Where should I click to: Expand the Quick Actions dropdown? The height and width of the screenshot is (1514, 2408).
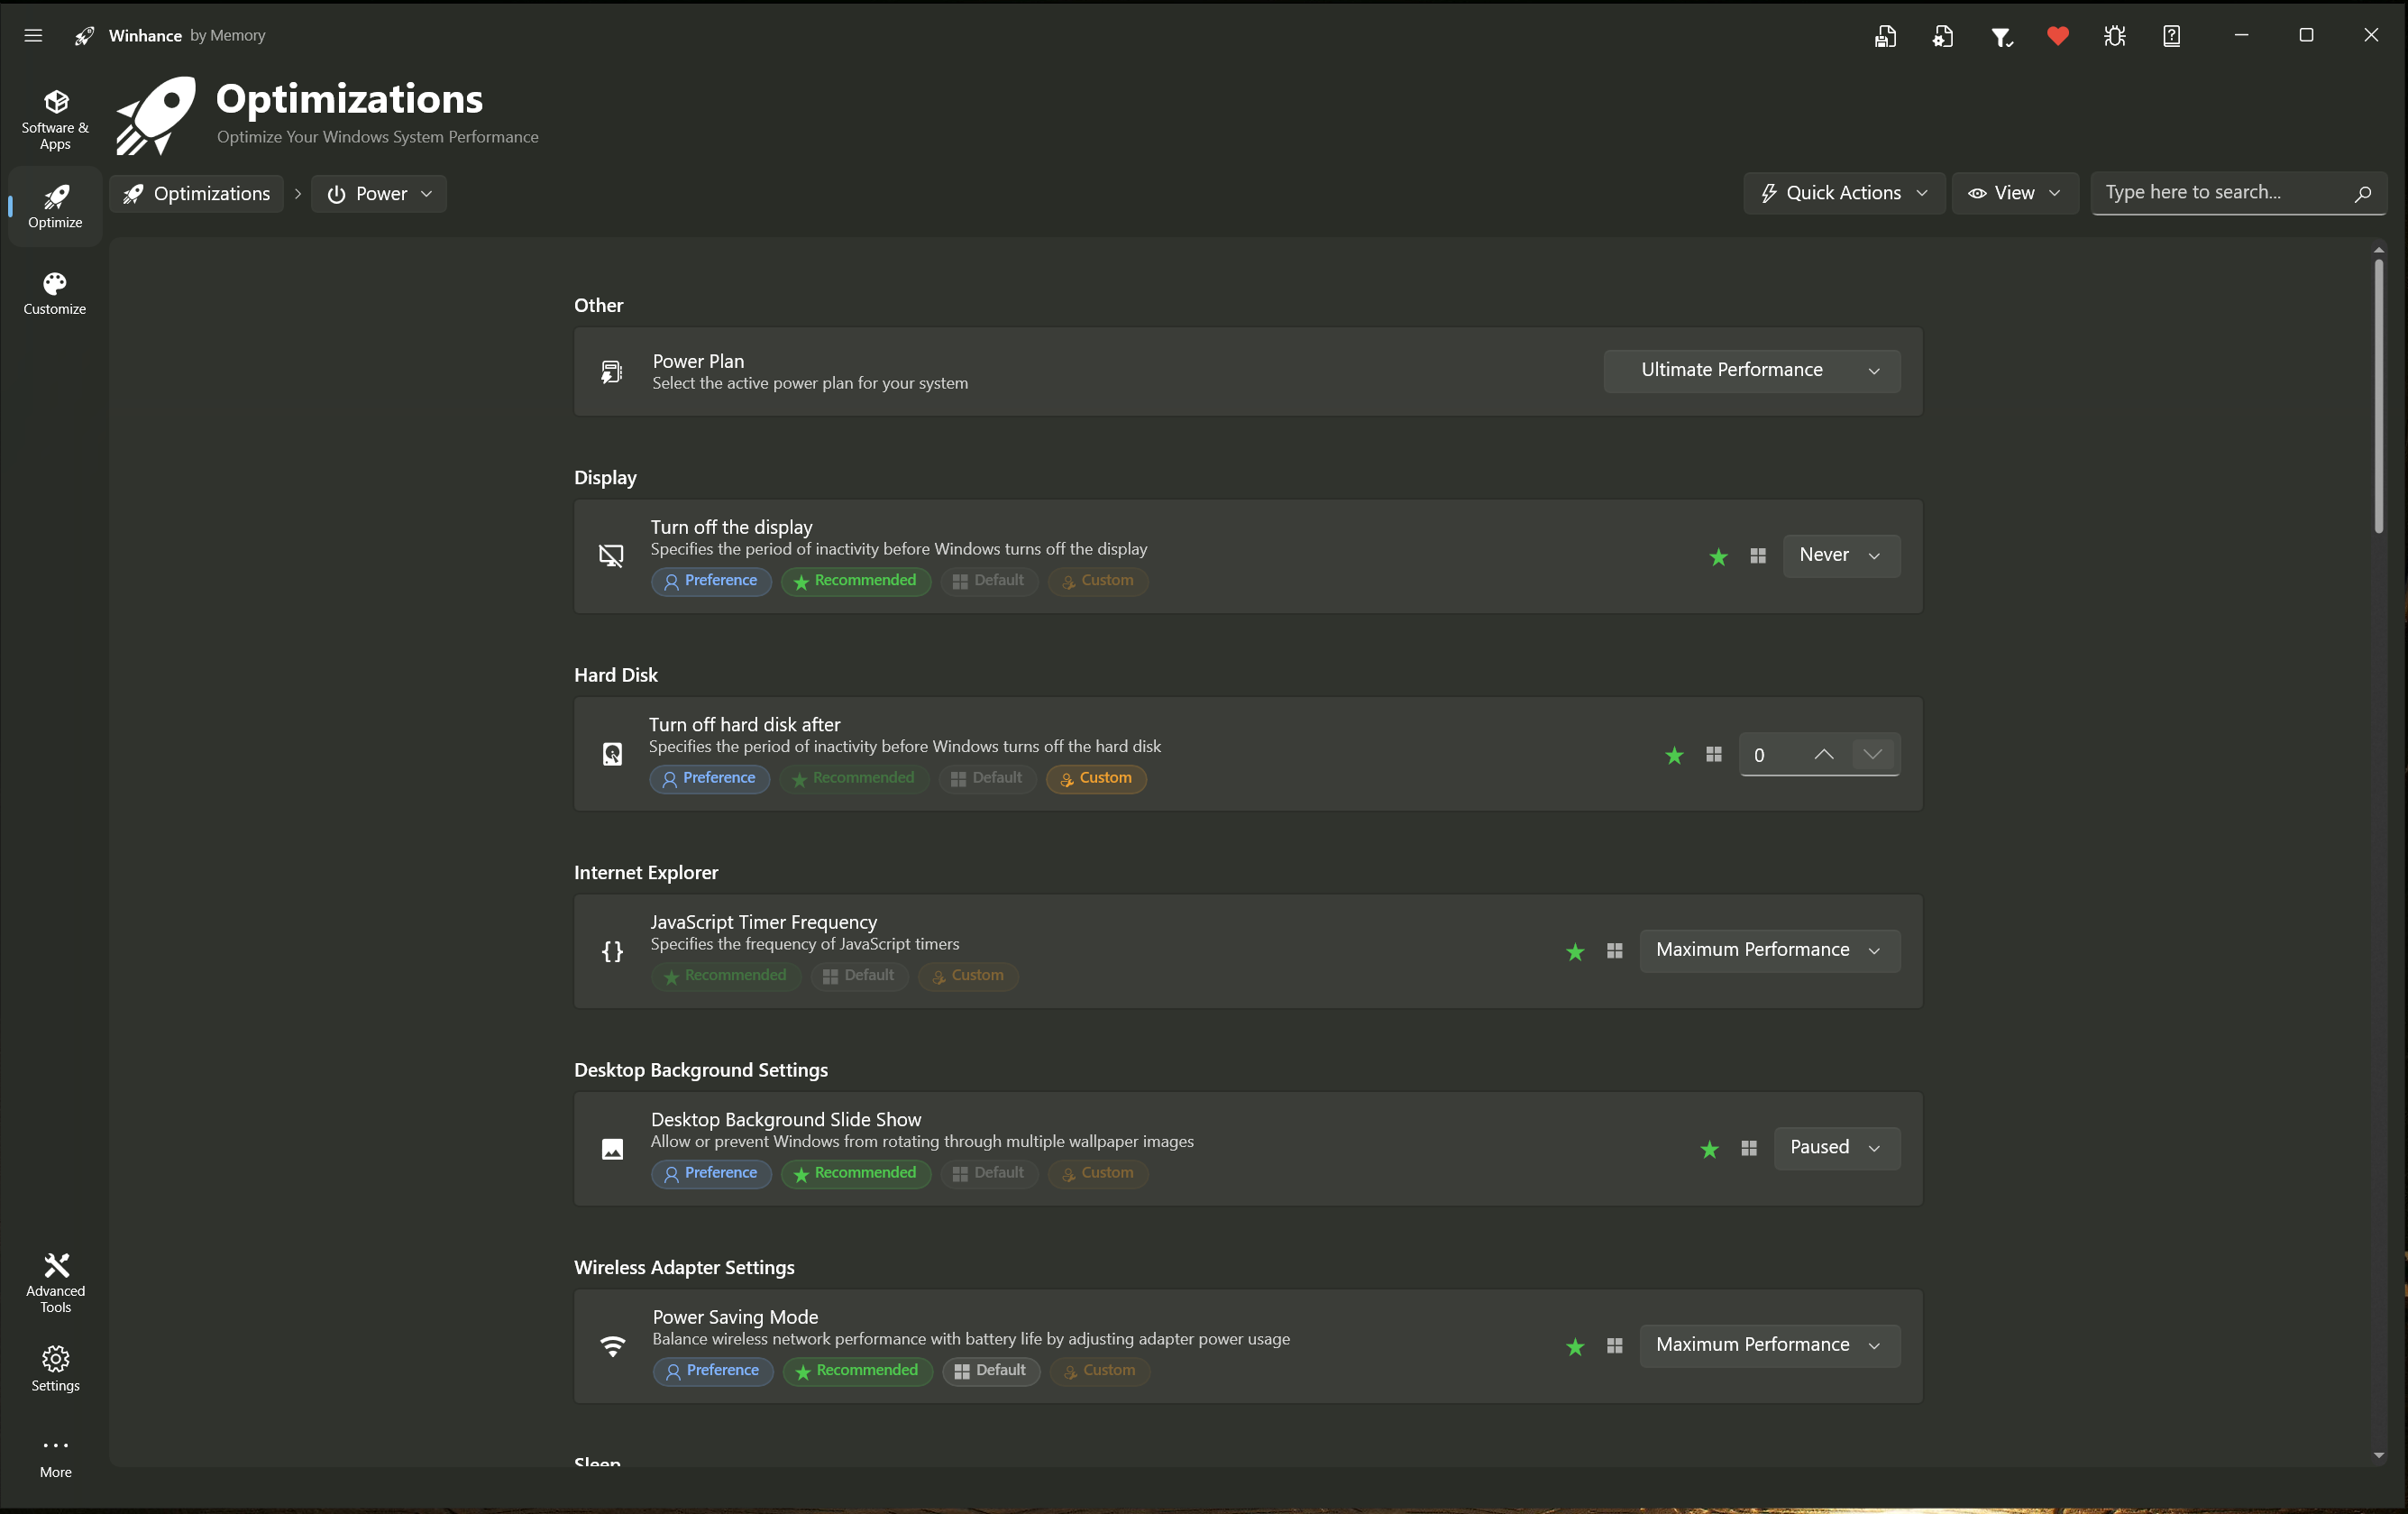pos(1843,193)
